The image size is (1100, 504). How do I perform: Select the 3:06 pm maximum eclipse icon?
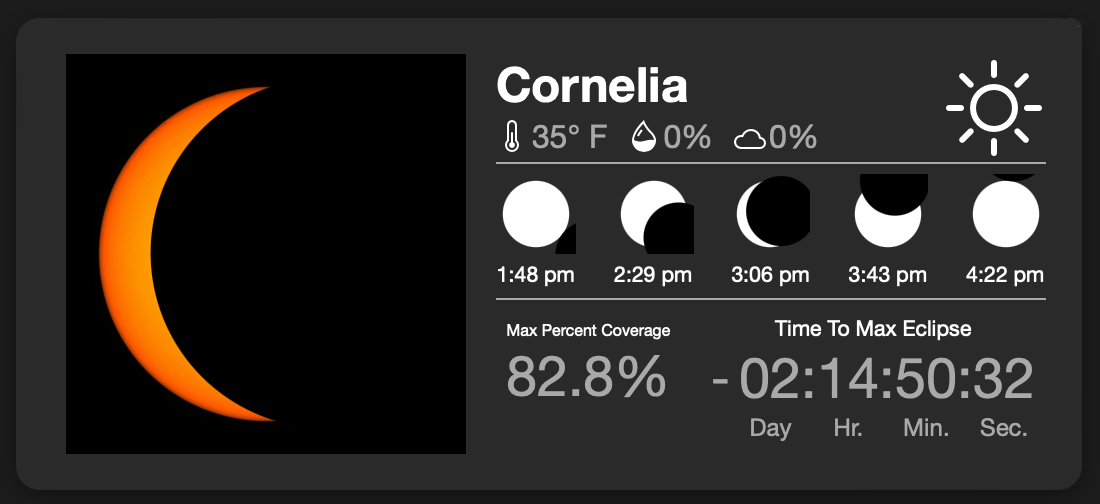770,213
